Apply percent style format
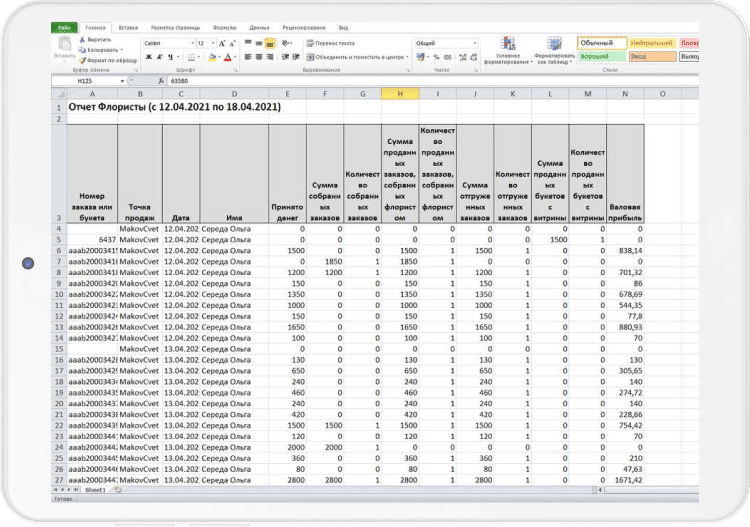This screenshot has width=750, height=527. point(436,57)
